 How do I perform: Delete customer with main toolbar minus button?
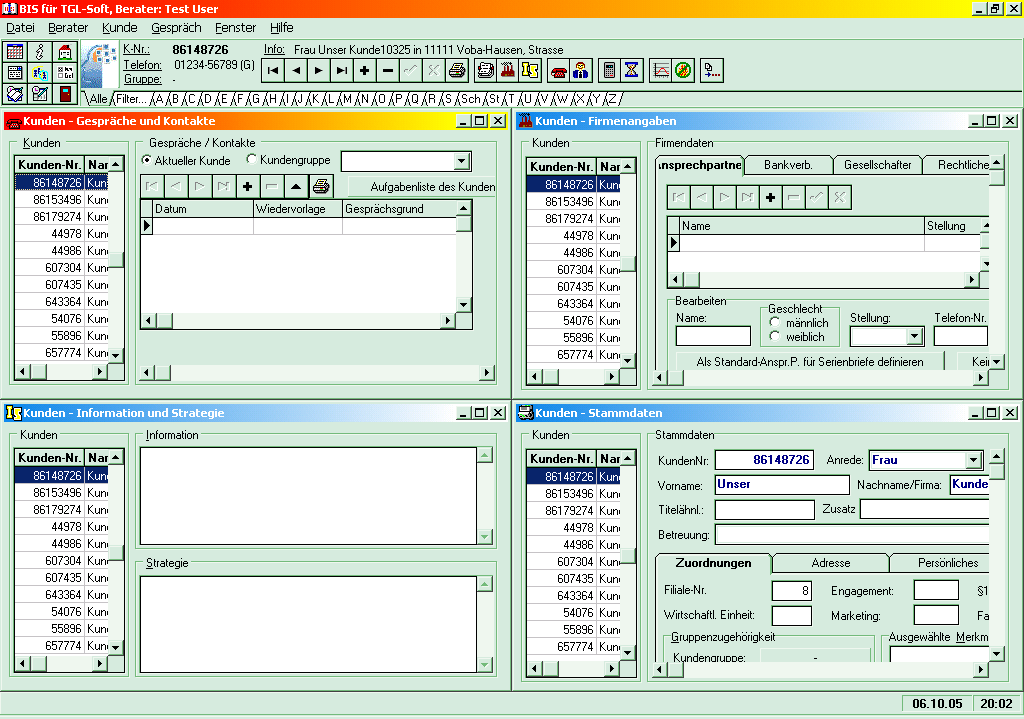pos(387,71)
